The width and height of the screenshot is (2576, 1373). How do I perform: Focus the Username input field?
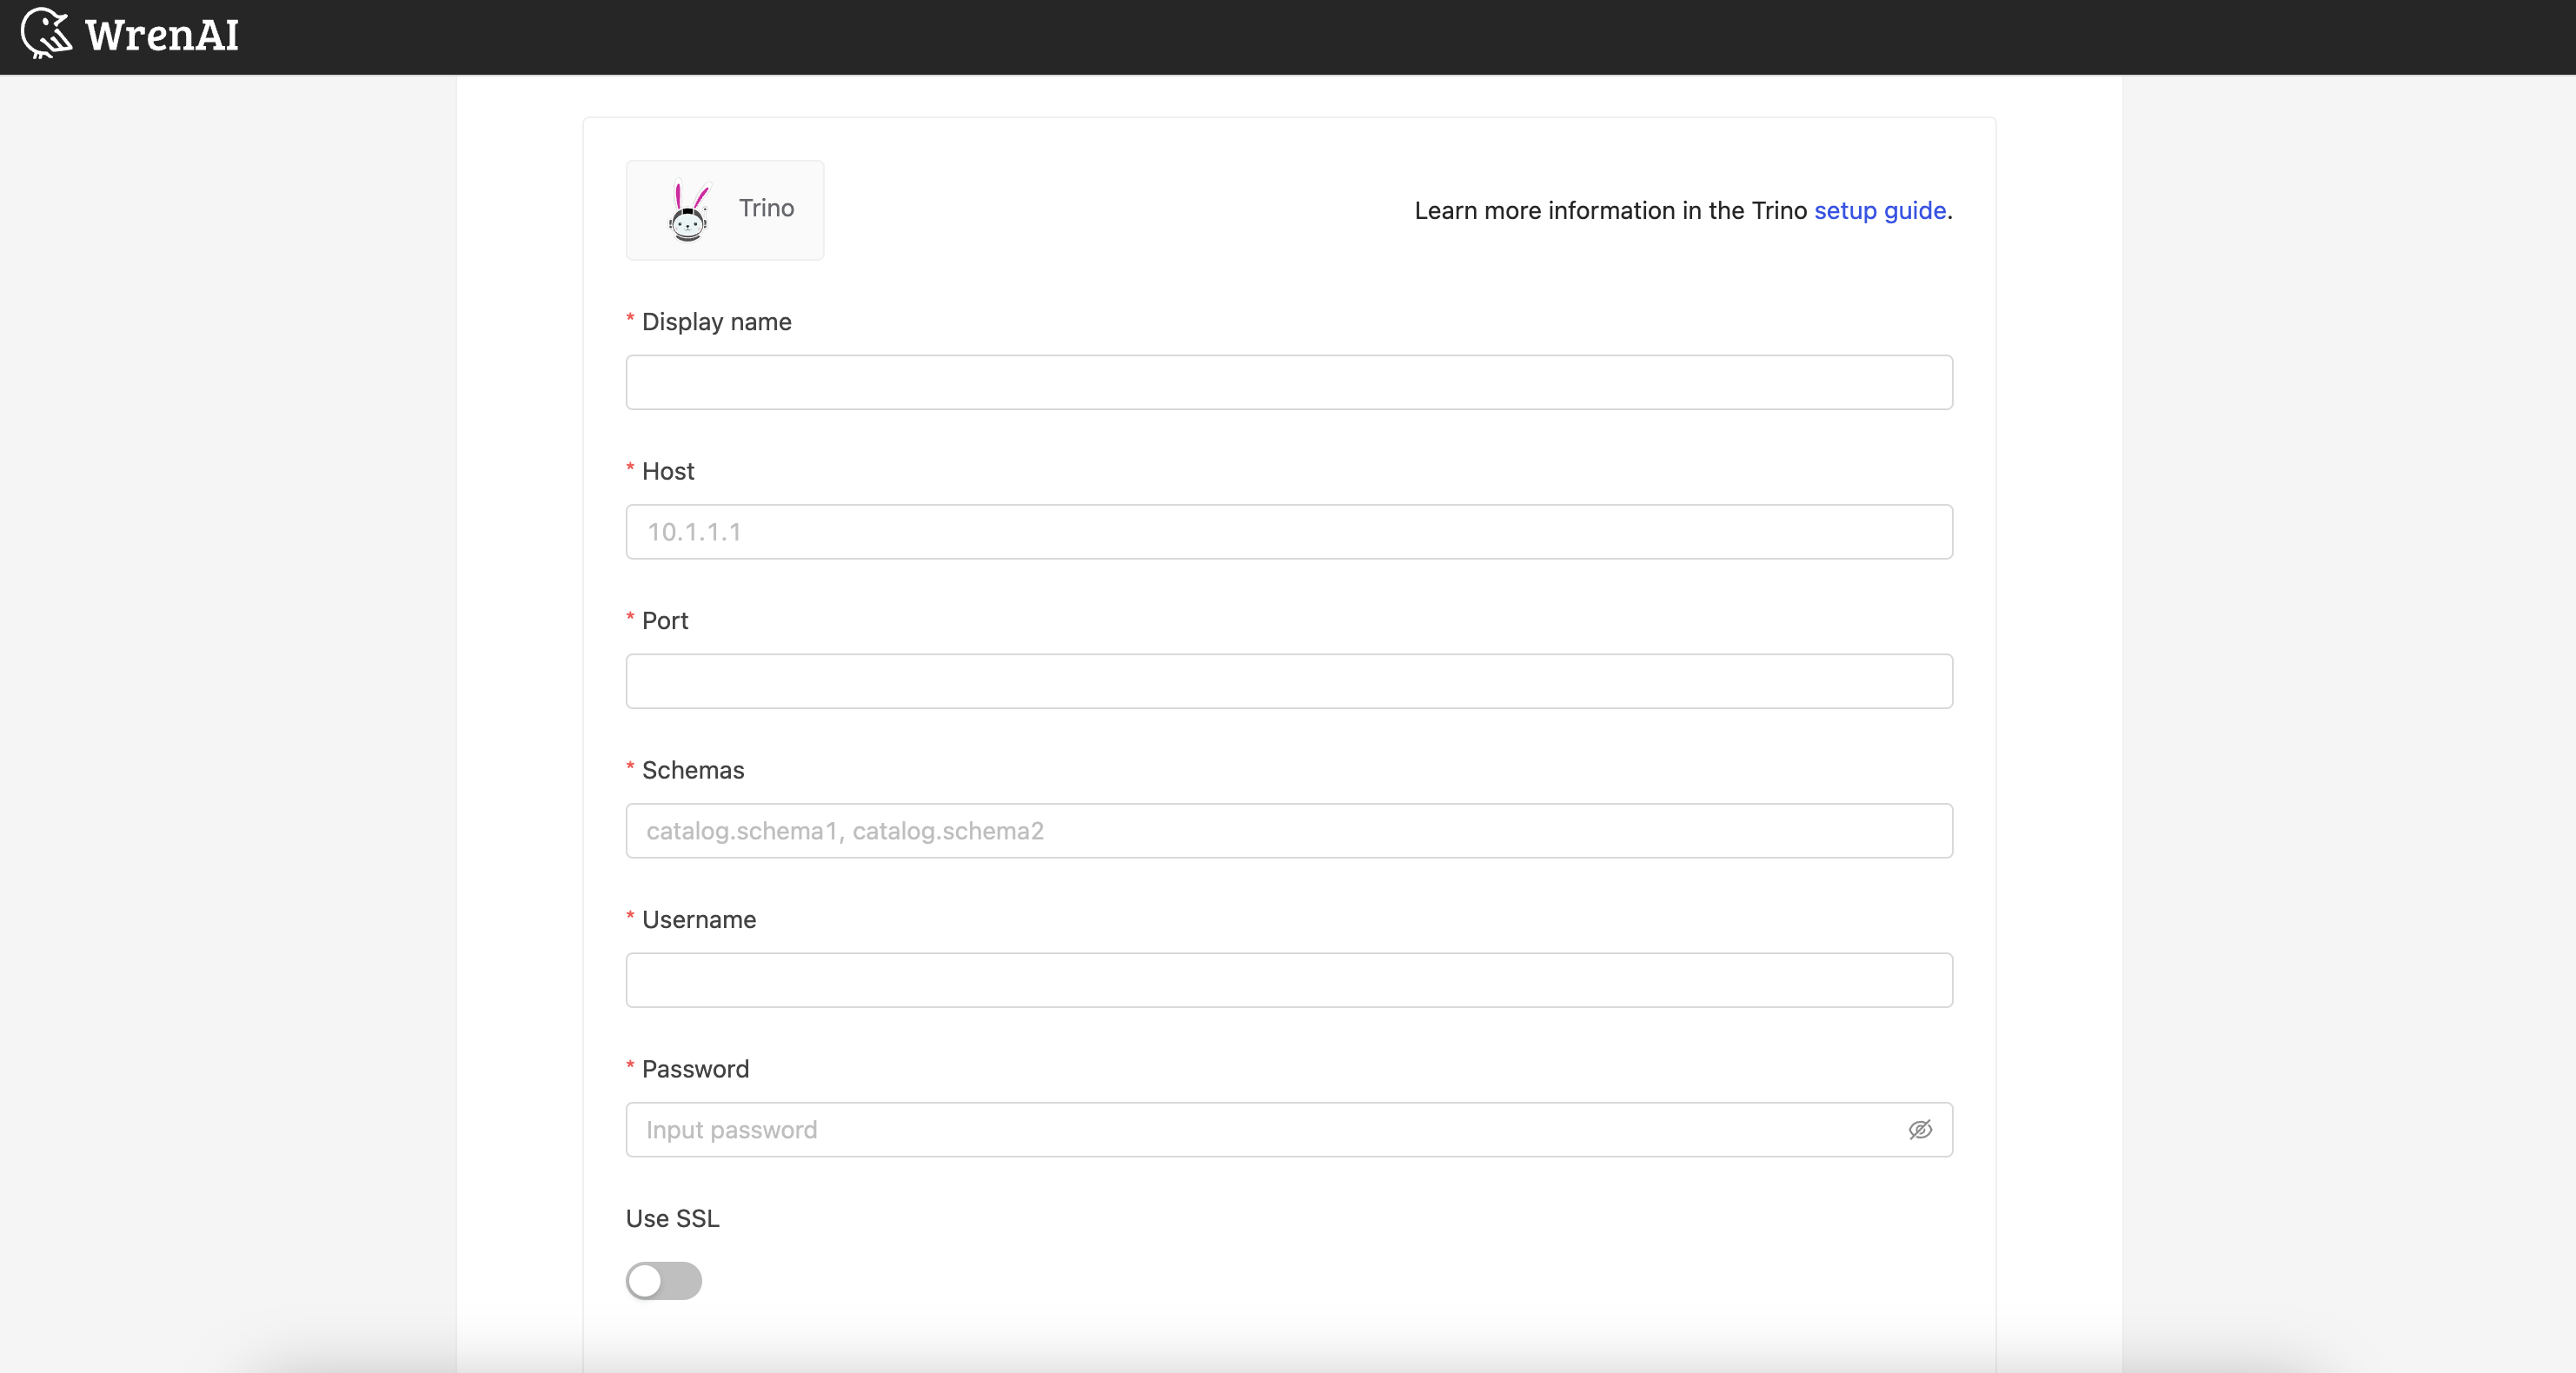click(x=1289, y=980)
